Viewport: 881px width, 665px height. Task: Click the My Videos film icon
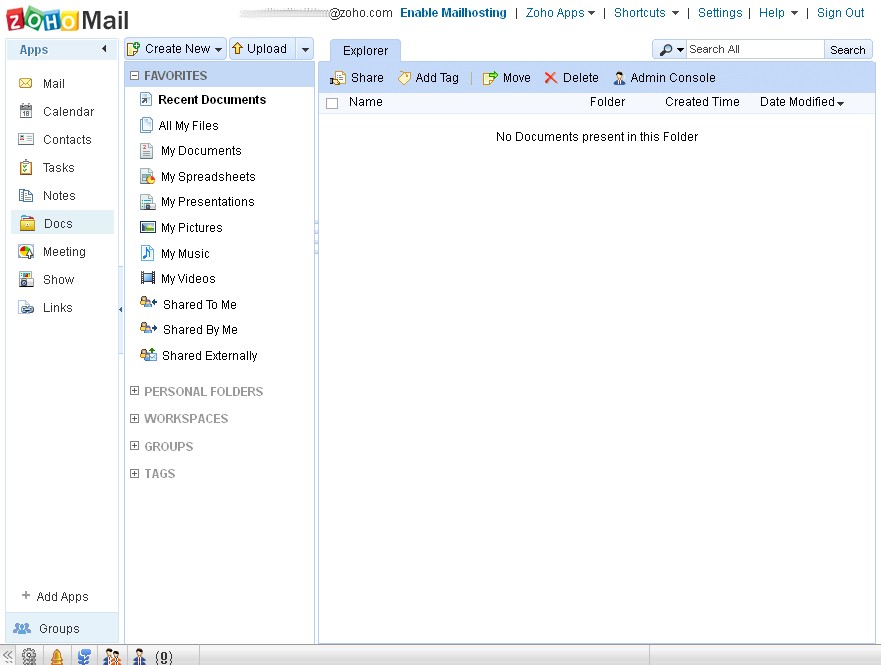148,278
